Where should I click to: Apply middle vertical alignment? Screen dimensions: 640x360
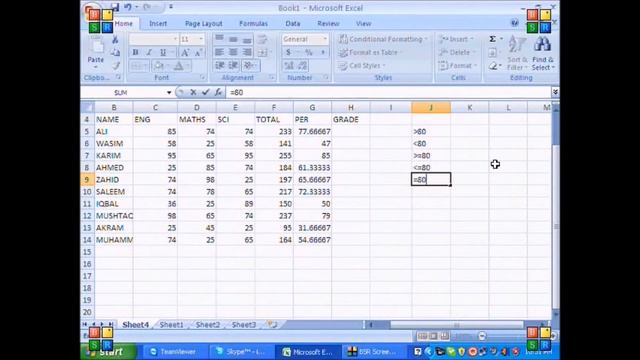(233, 39)
